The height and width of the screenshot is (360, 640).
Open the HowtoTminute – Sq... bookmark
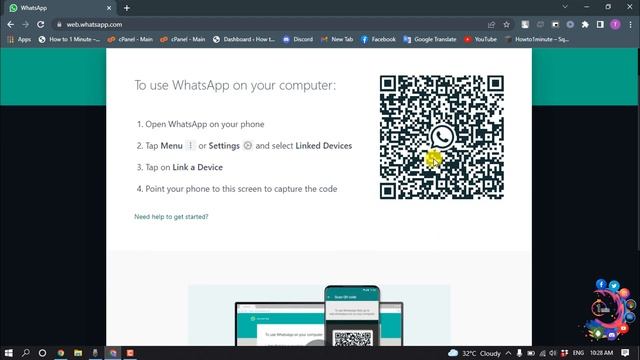(537, 39)
